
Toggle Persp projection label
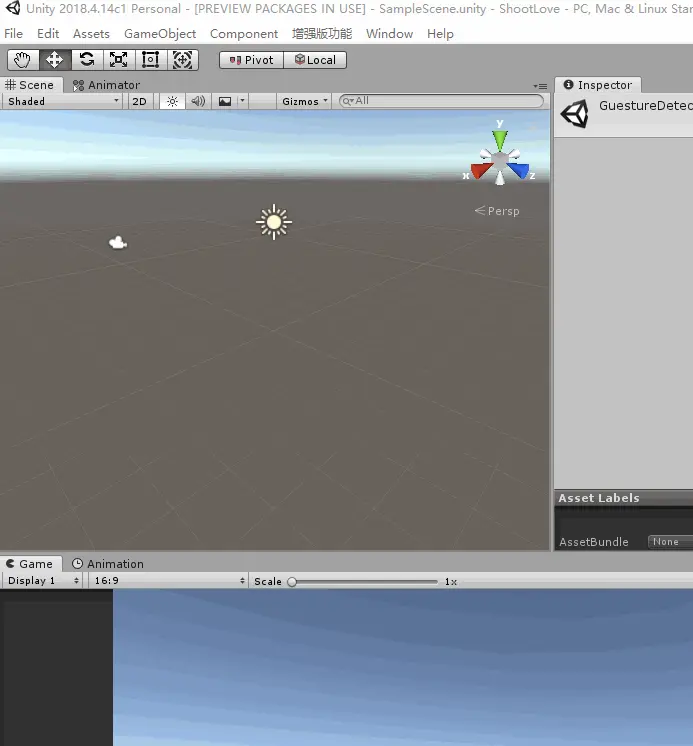coord(497,211)
